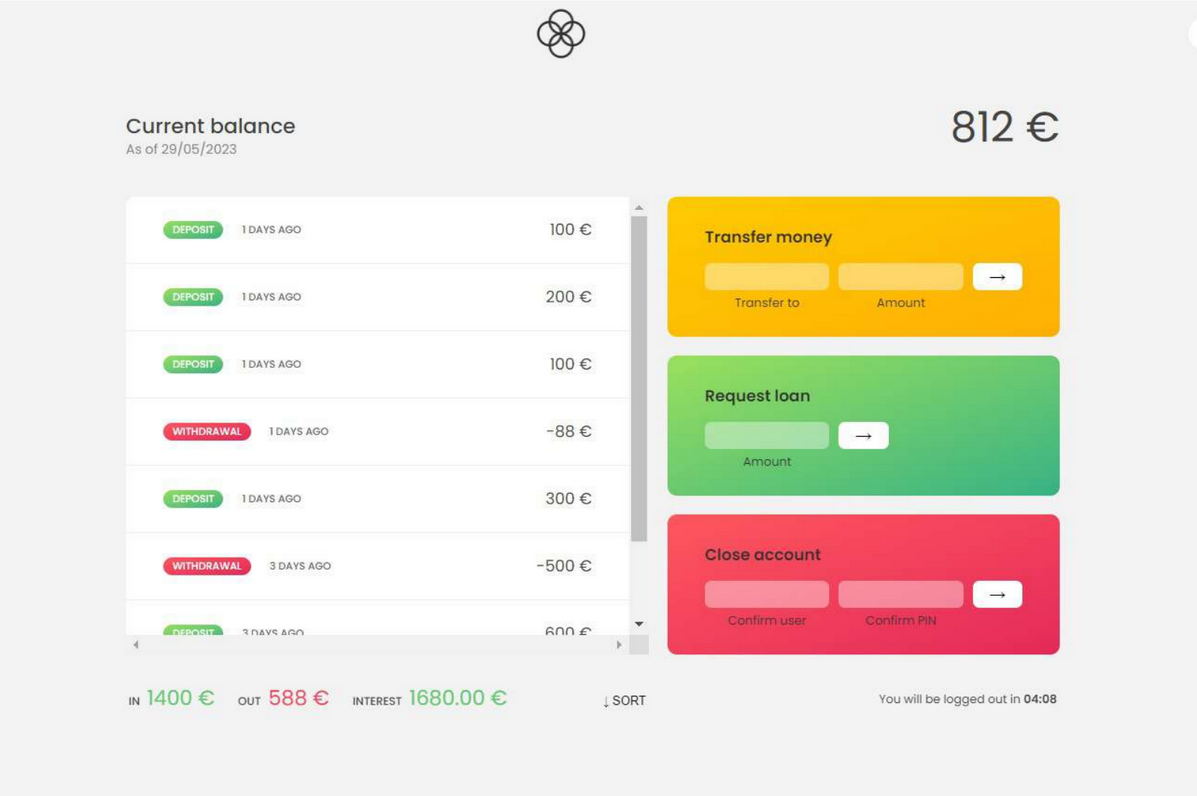Viewport: 1197px width, 796px height.
Task: Click the Bankist flower logo
Action: point(560,34)
